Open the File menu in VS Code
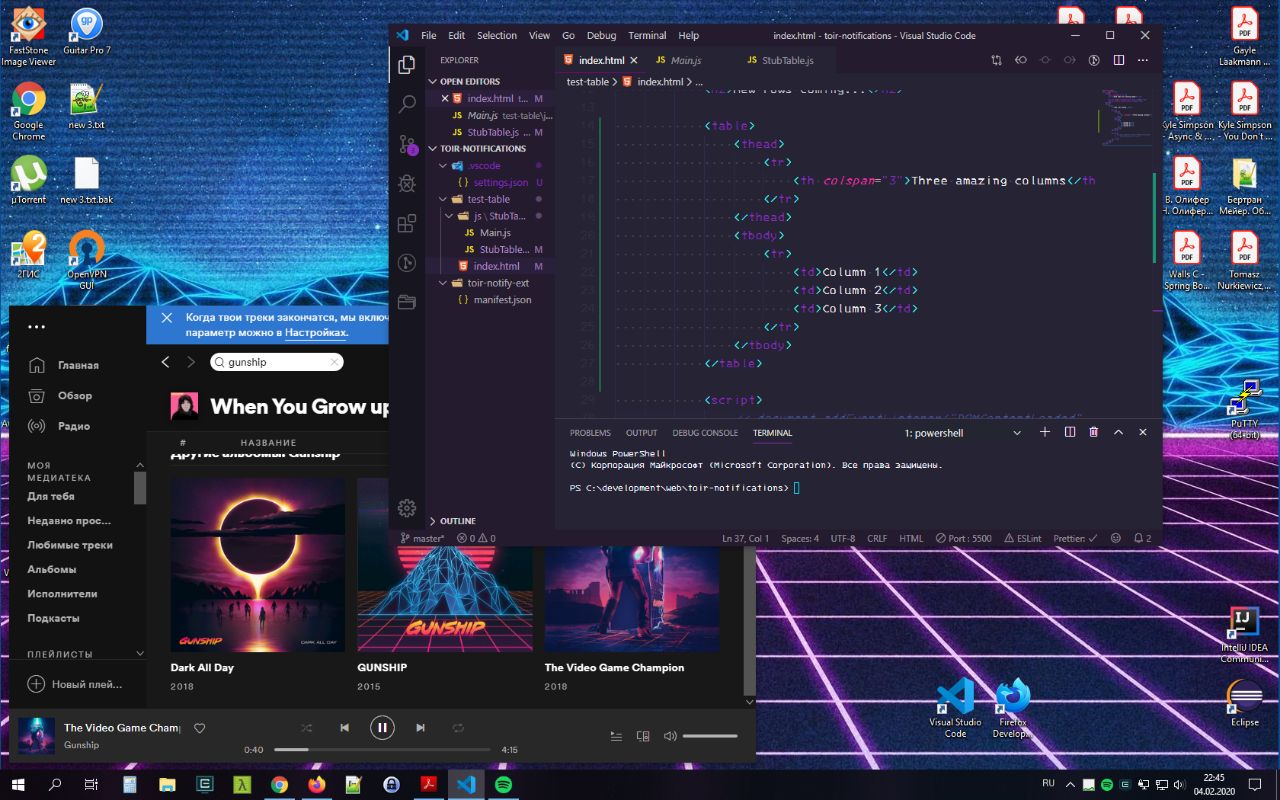Viewport: 1280px width, 800px height. point(428,35)
